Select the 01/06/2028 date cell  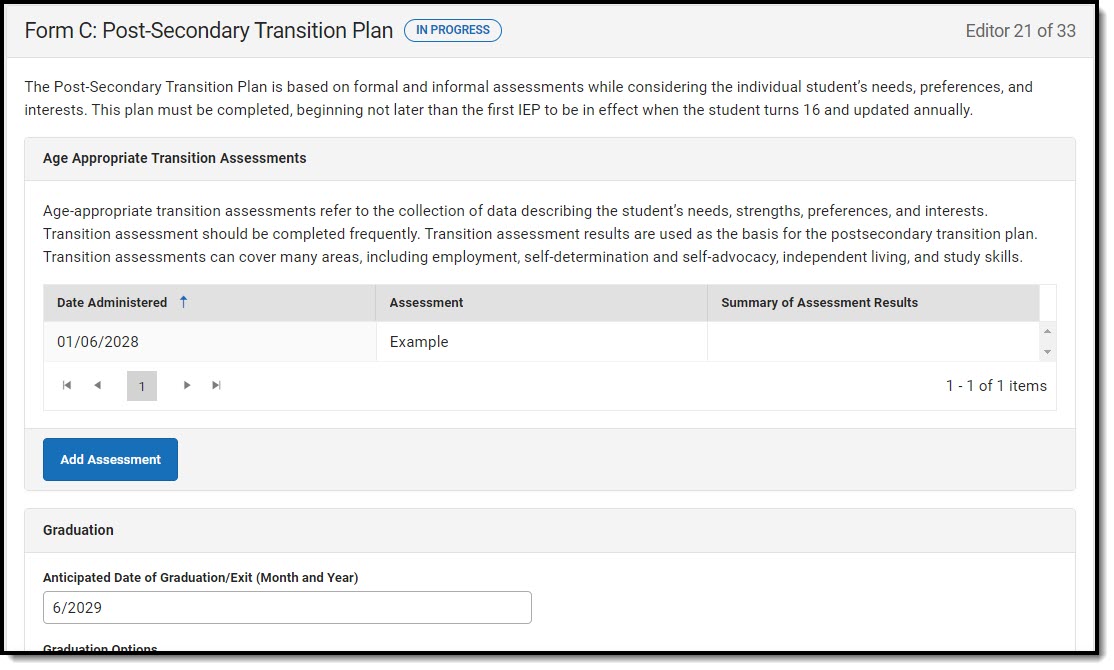[x=98, y=342]
